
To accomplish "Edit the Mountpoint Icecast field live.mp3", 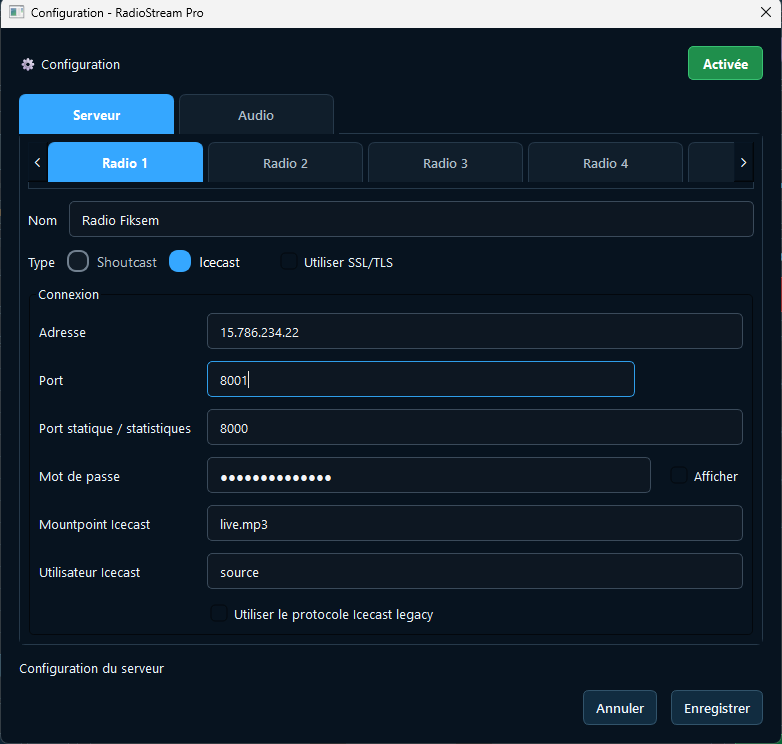I will pyautogui.click(x=475, y=523).
